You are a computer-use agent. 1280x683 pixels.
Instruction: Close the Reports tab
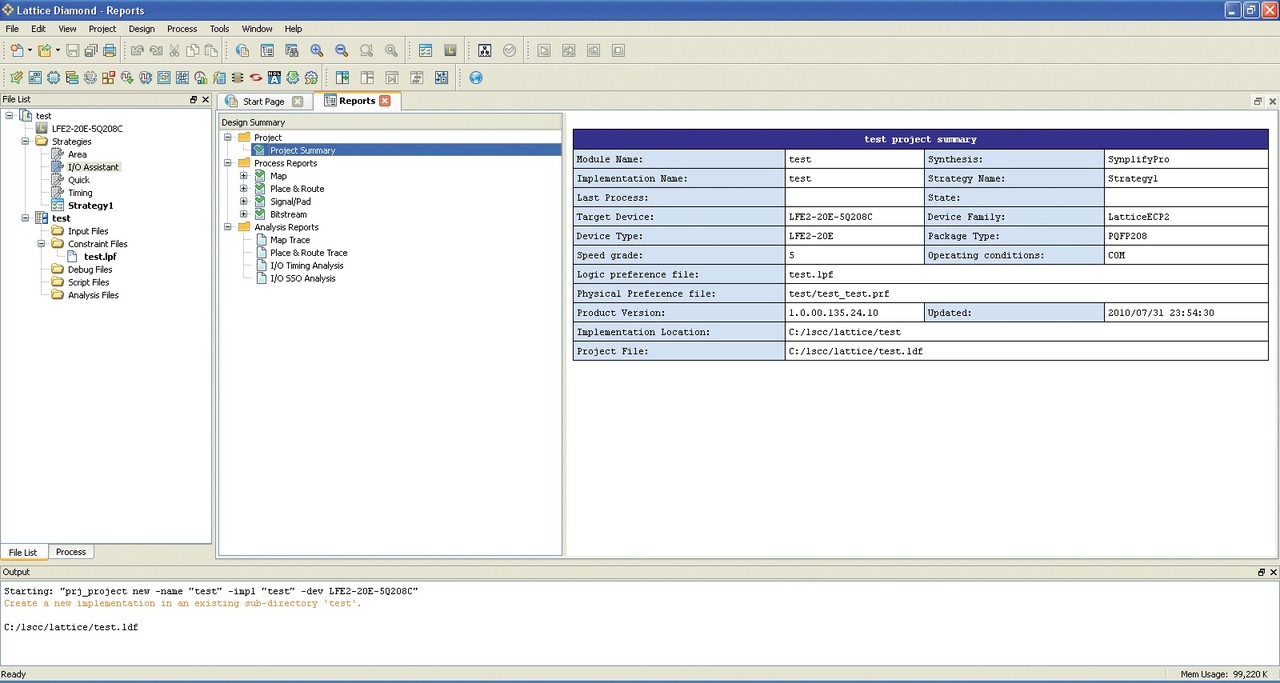click(x=385, y=101)
